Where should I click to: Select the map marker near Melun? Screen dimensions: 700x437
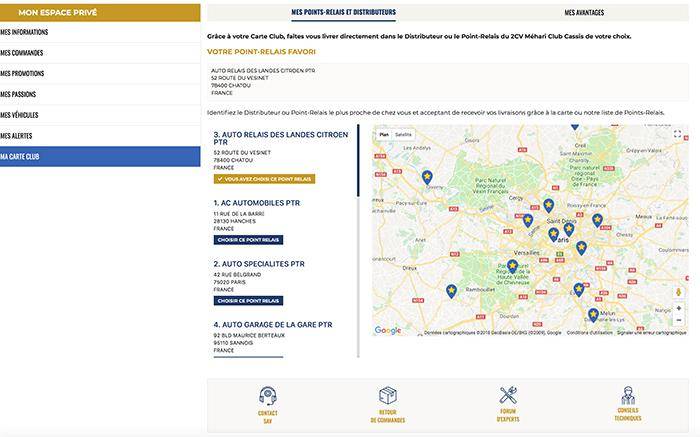click(593, 315)
